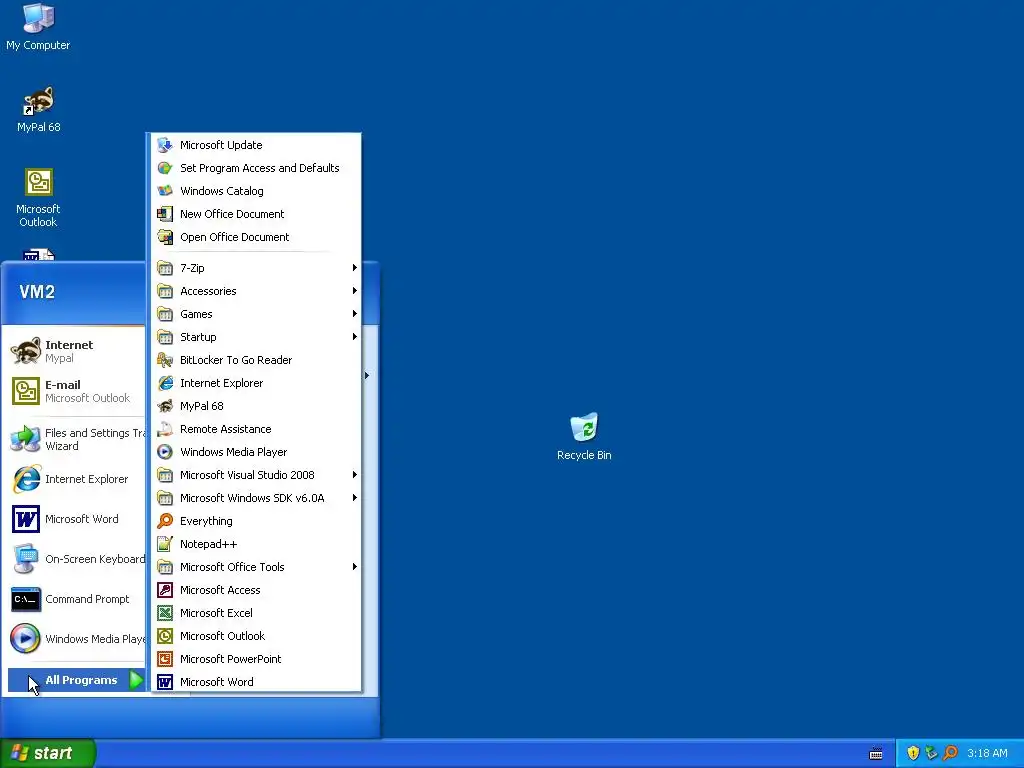Open Files and Settings Transfer Wizard
The image size is (1024, 768).
point(76,440)
